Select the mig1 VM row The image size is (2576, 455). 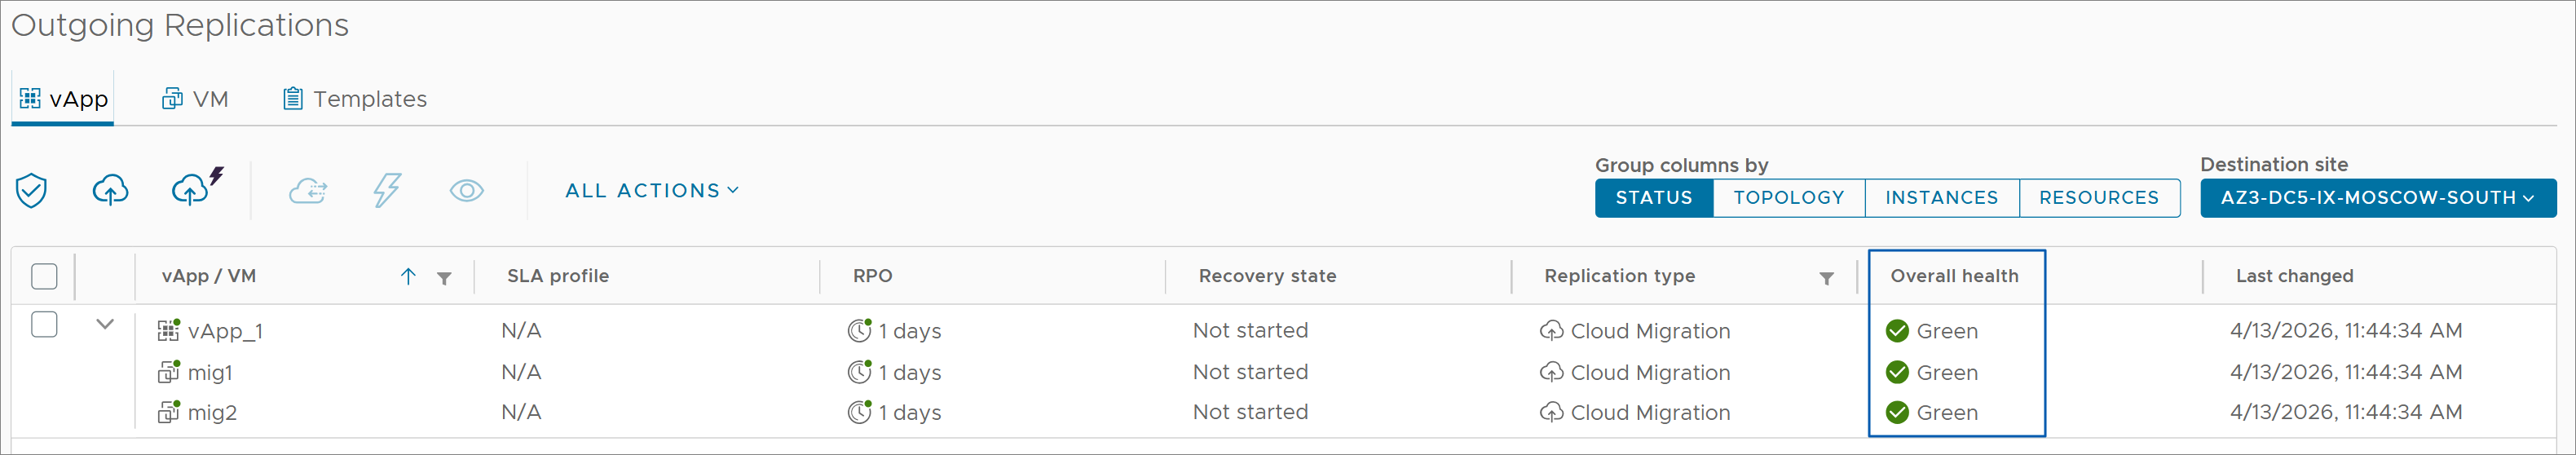[210, 373]
